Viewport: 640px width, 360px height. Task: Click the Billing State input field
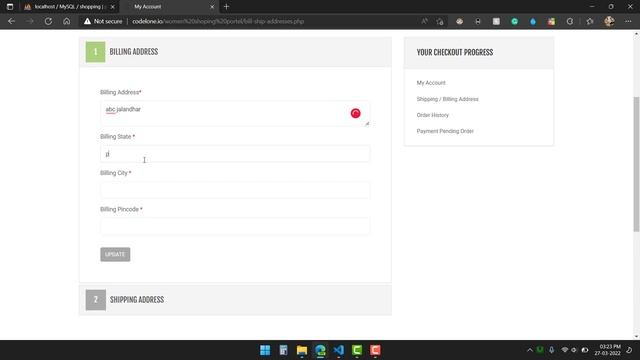(235, 154)
